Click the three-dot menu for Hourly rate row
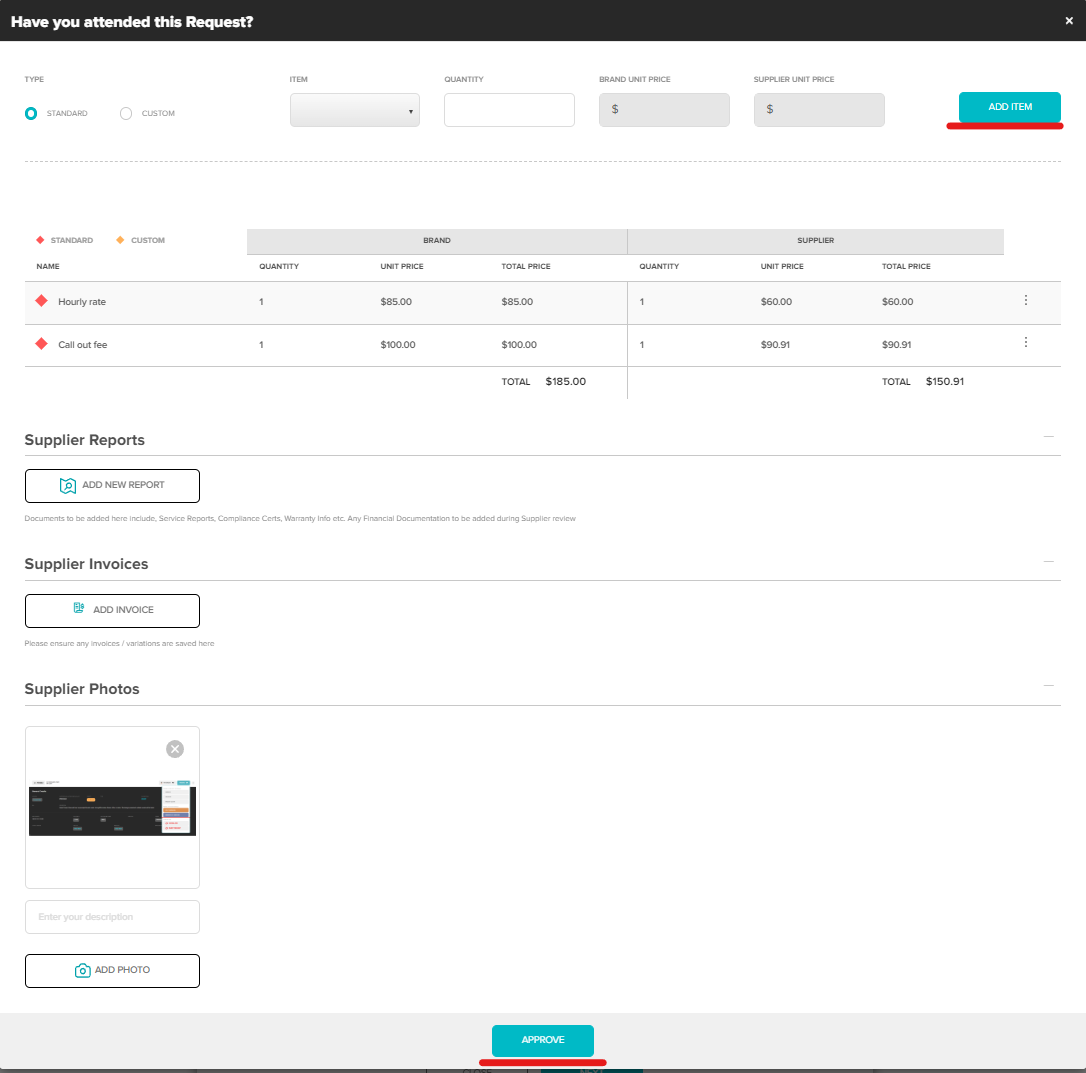1086x1073 pixels. pos(1025,300)
